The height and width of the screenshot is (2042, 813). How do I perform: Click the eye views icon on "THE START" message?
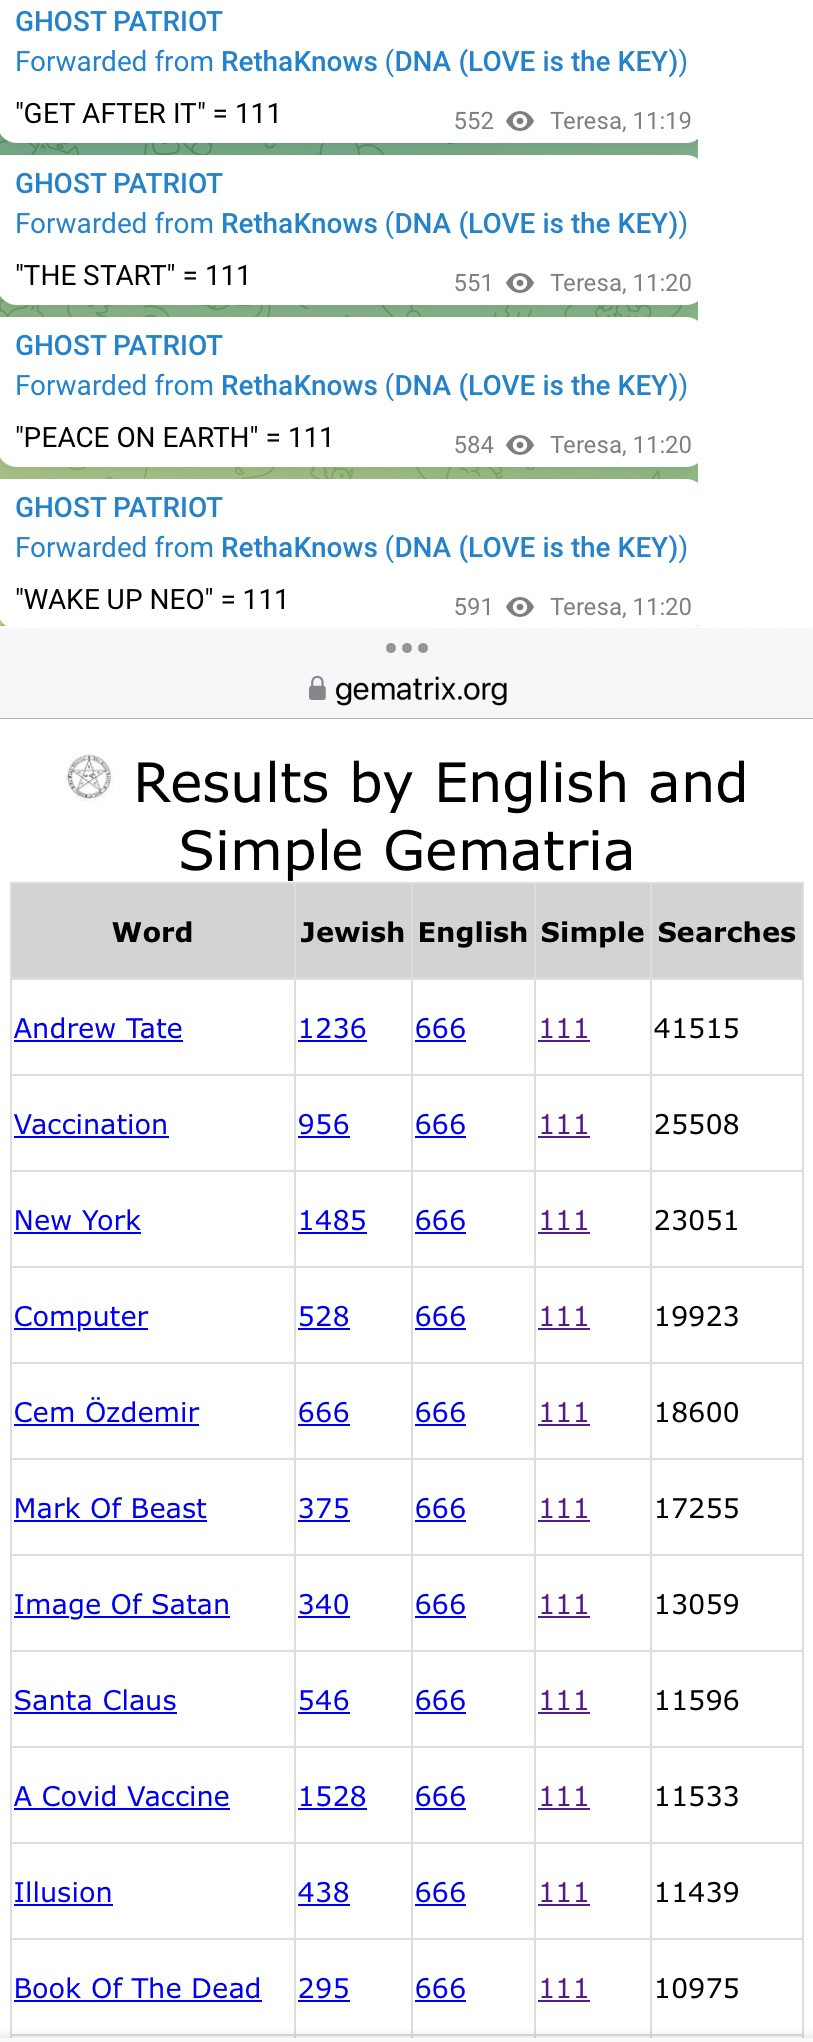[520, 283]
